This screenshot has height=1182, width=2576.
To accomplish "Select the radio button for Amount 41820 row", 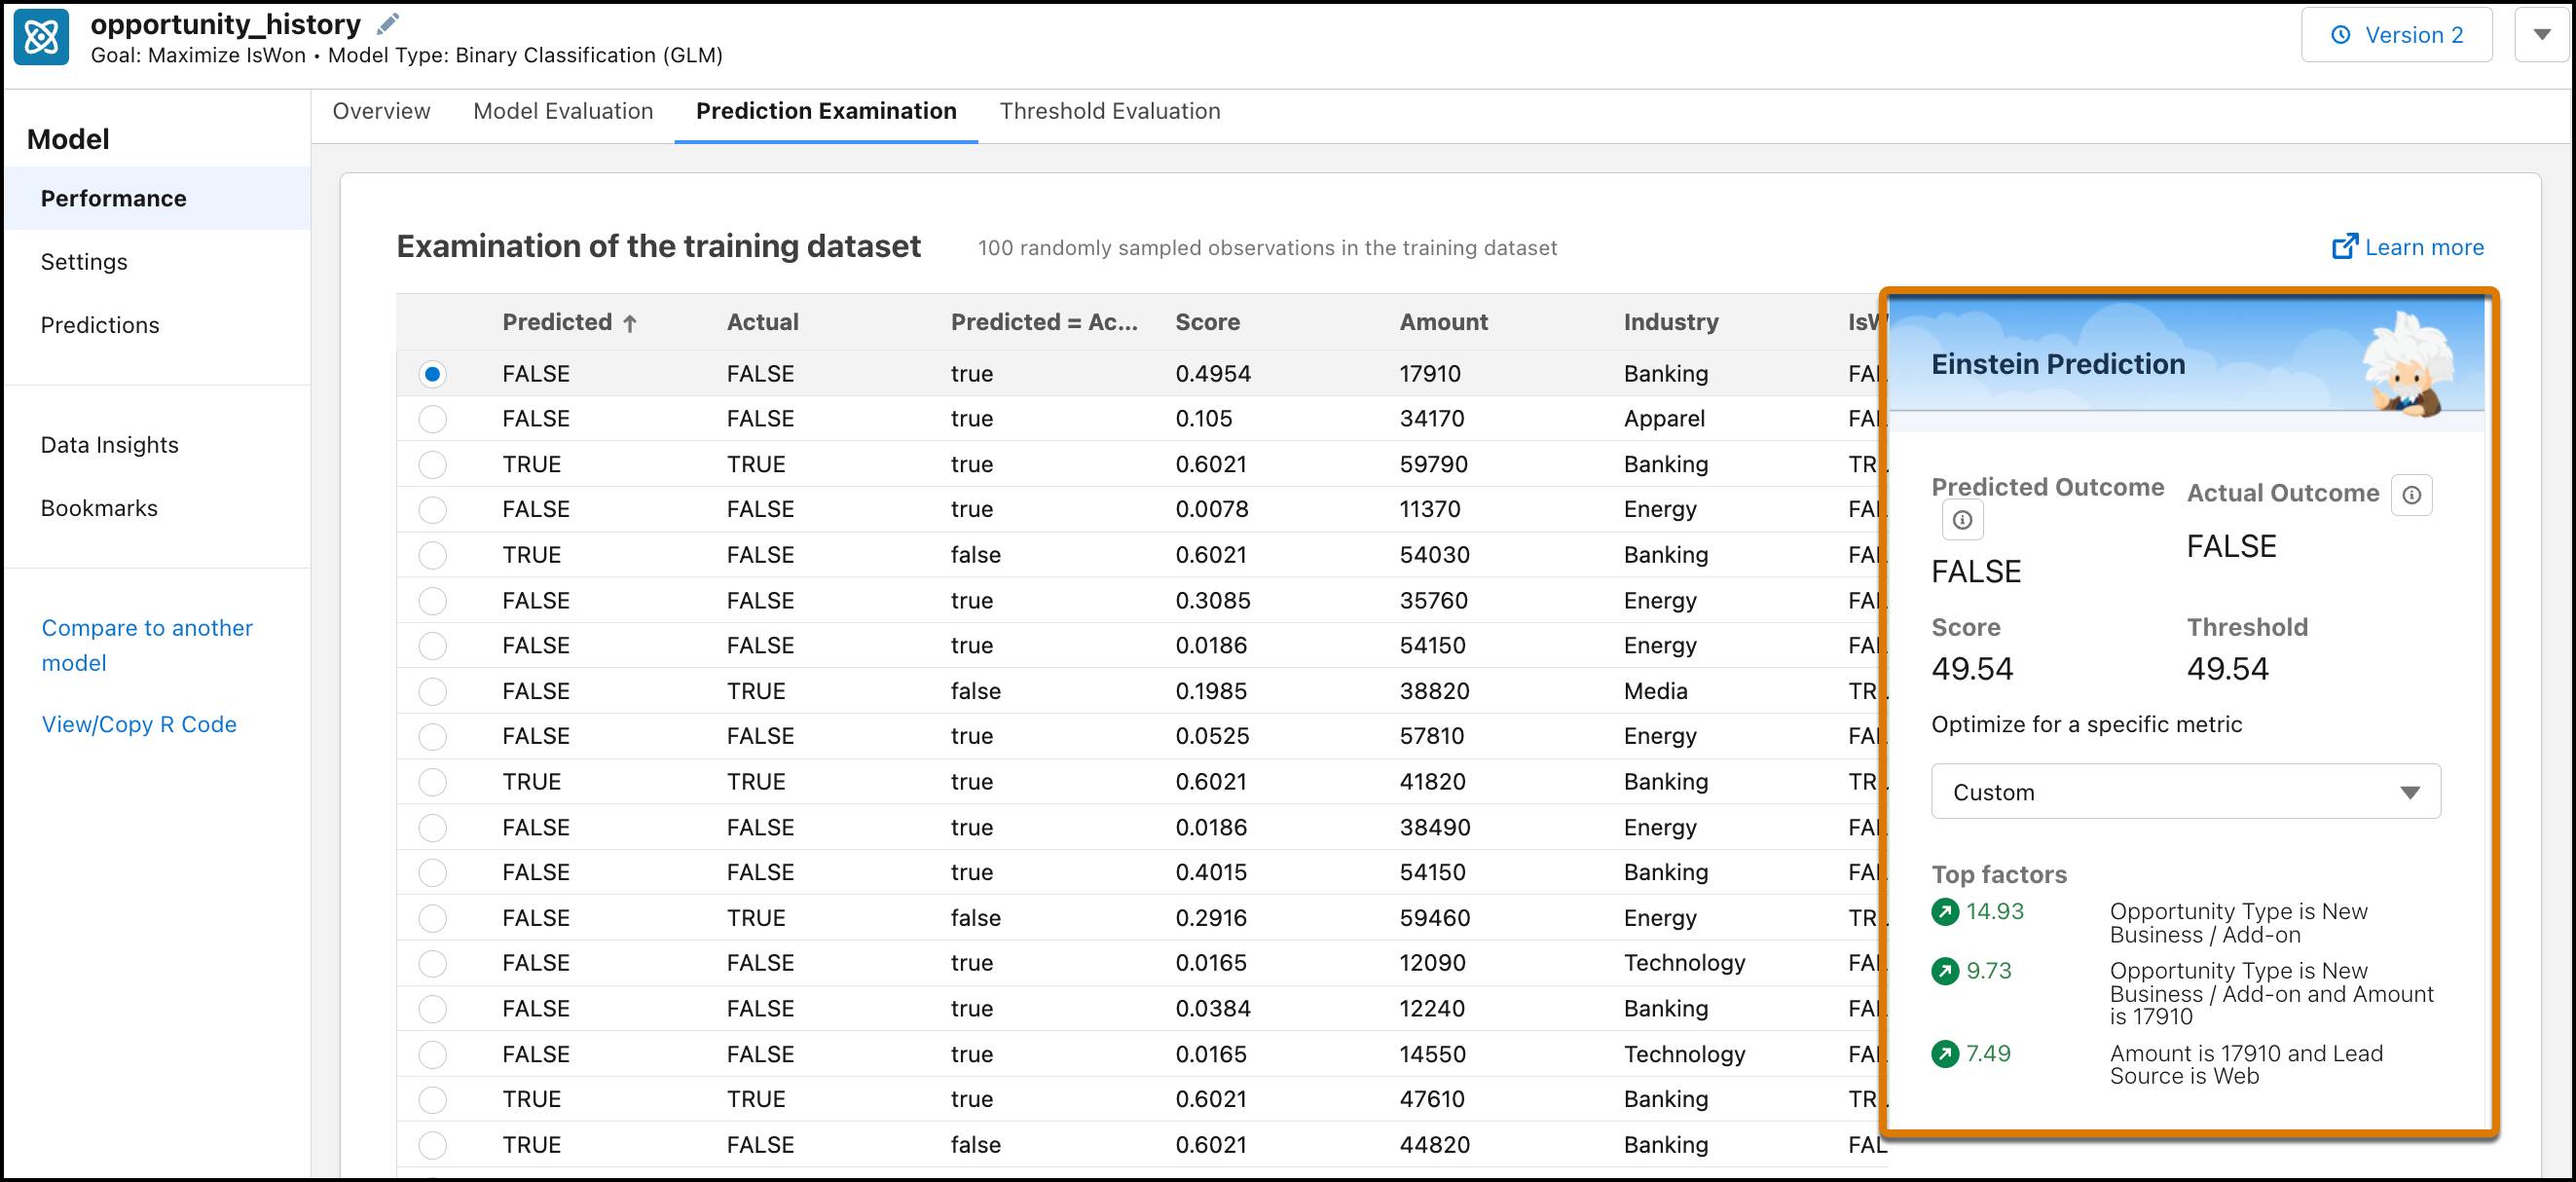I will tap(432, 782).
